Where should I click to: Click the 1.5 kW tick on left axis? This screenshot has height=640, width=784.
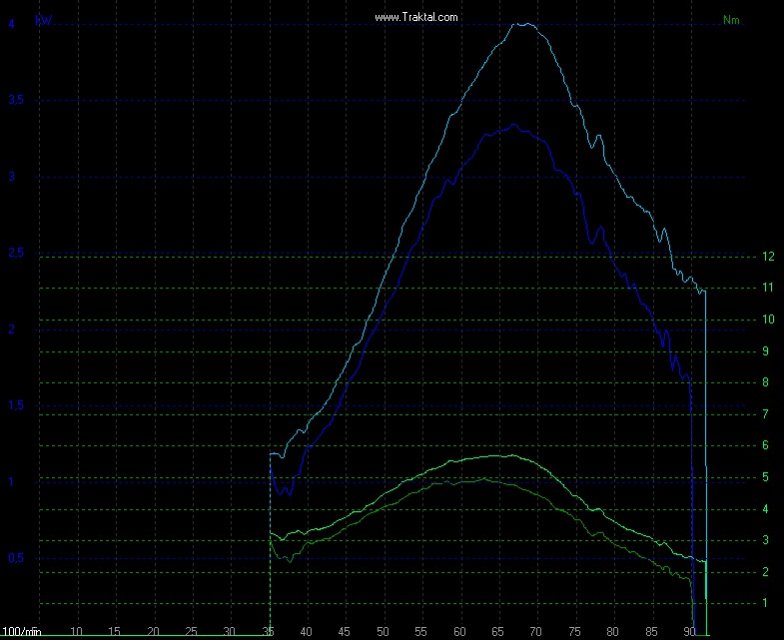17,405
